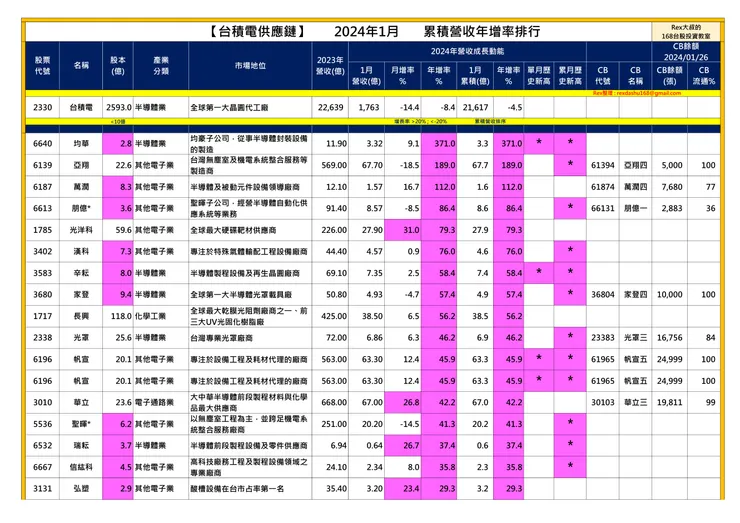Click the 6.94 revenue cell for 瑞耘
Image resolution: width=740 pixels, height=523 pixels.
[330, 446]
